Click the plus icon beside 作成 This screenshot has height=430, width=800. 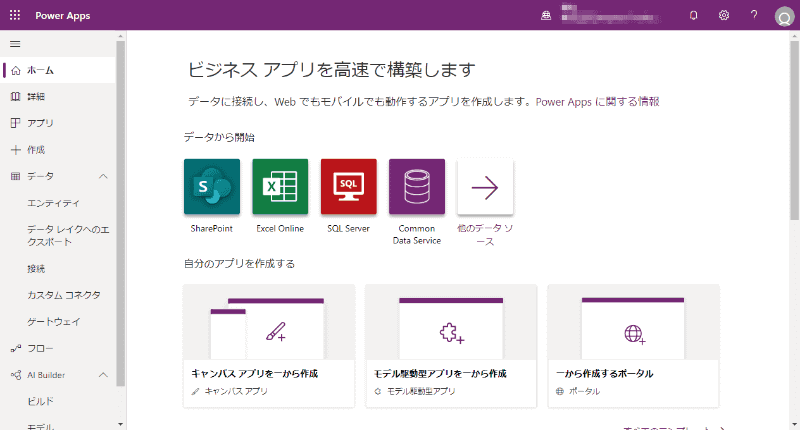click(16, 149)
